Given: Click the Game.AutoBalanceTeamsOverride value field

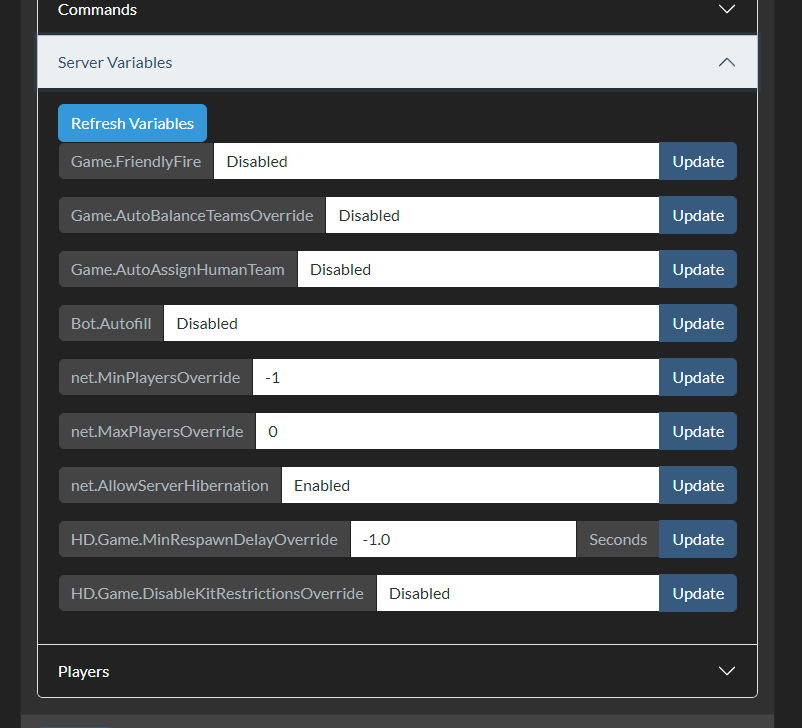Looking at the screenshot, I should point(492,215).
